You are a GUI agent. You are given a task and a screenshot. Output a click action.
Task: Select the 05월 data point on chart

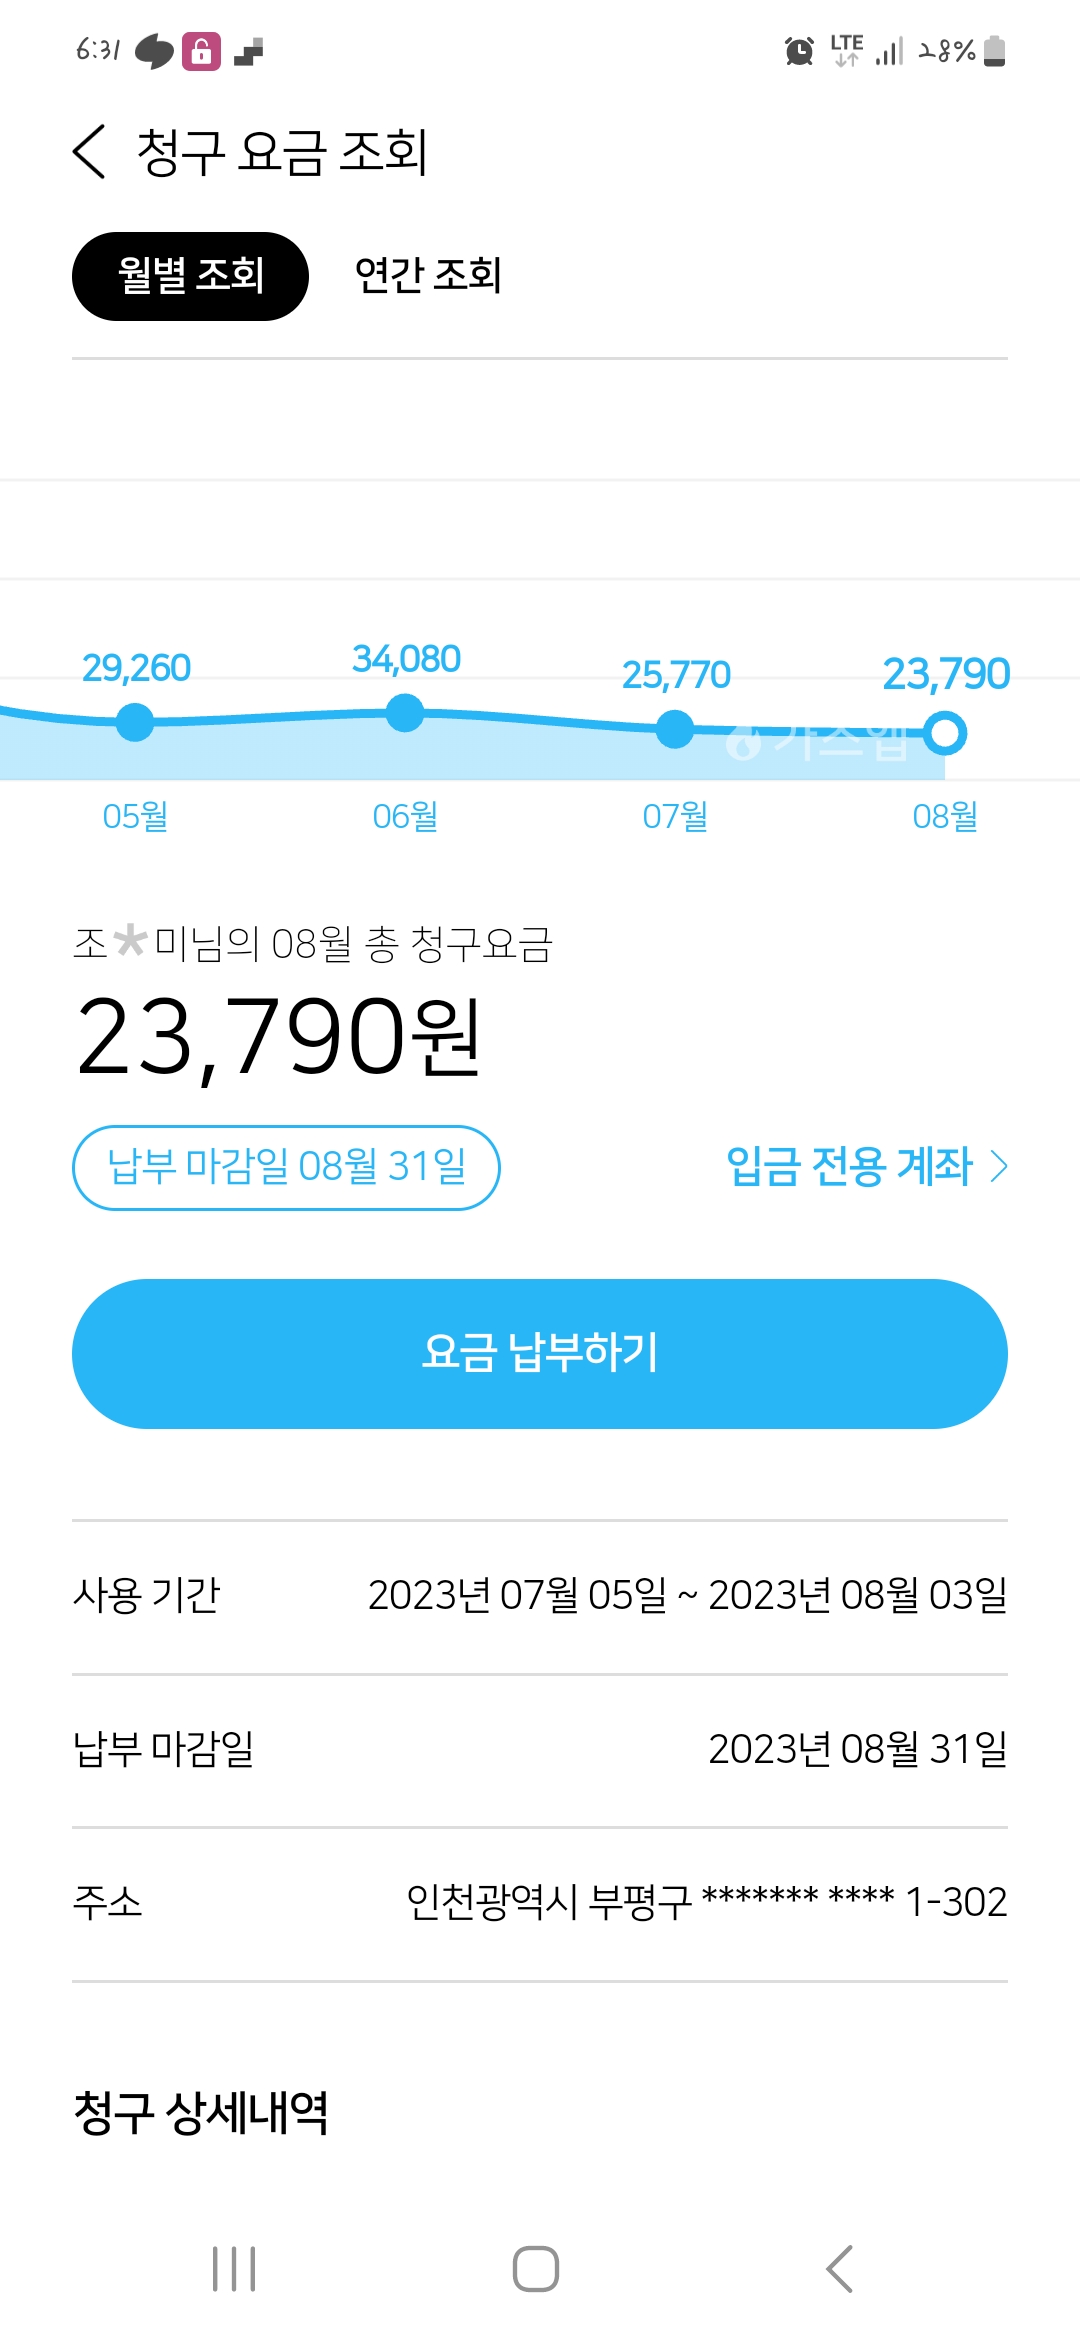click(135, 721)
